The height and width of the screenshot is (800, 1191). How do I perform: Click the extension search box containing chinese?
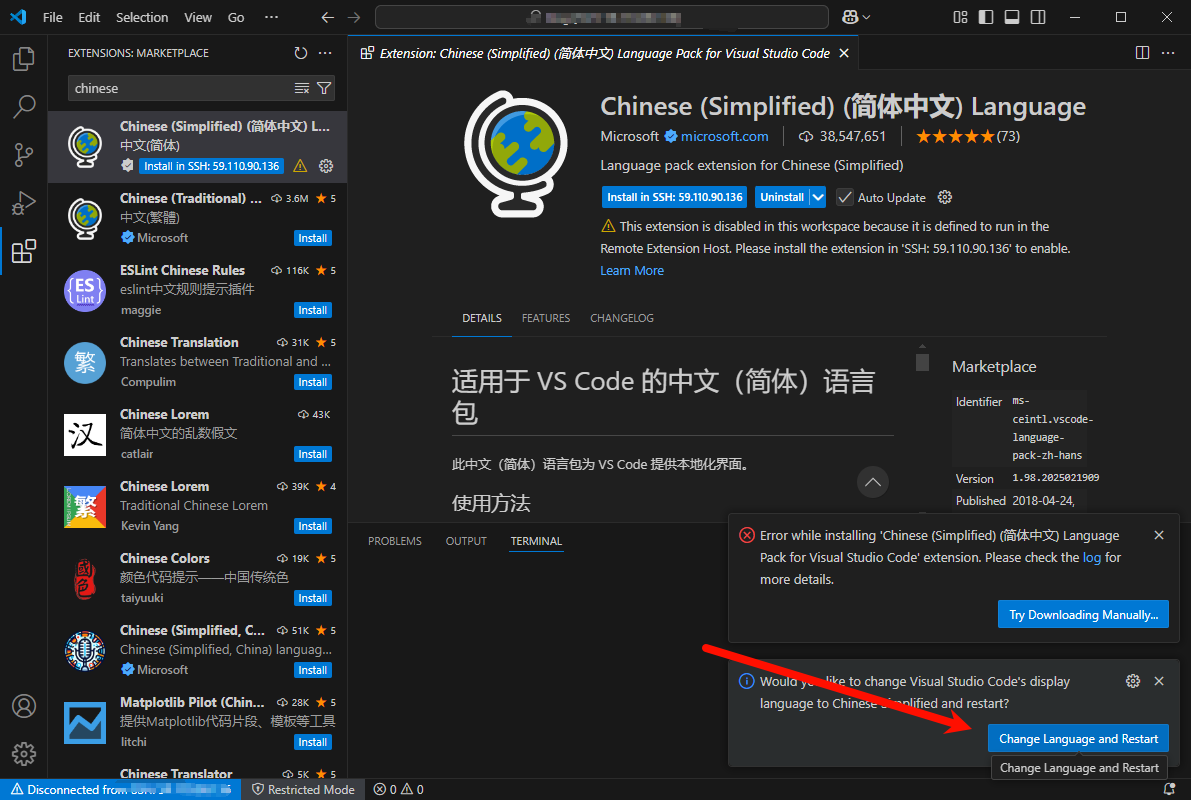(180, 88)
